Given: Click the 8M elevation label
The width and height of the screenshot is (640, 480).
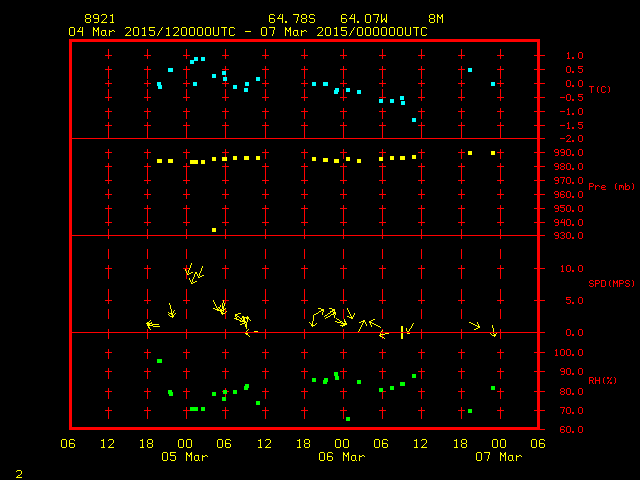Looking at the screenshot, I should pos(436,19).
